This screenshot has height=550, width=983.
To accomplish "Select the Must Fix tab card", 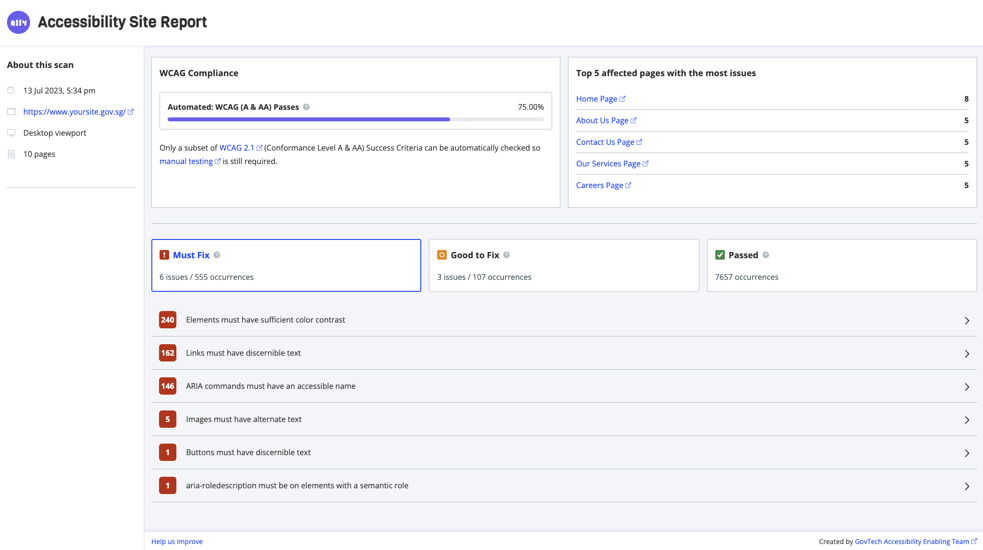I will [286, 265].
